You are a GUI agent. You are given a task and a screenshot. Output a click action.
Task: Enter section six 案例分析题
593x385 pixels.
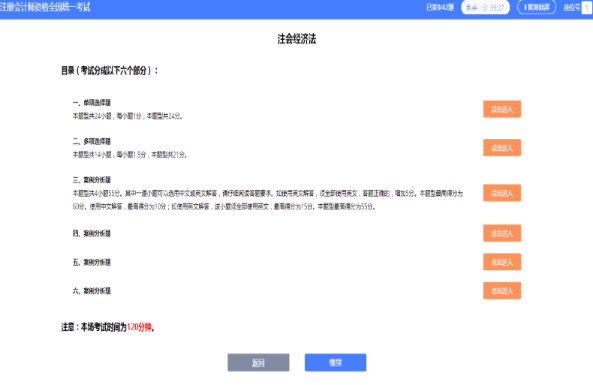[502, 291]
